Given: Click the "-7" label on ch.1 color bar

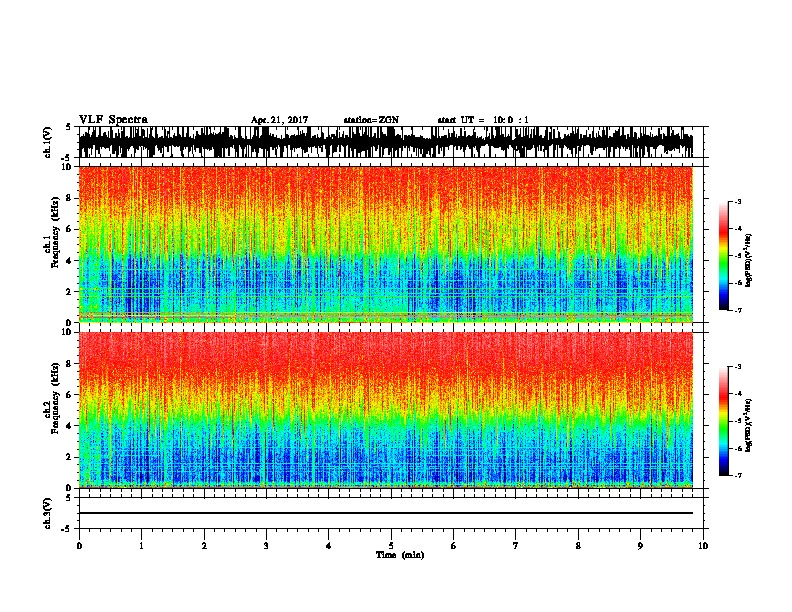Looking at the screenshot, I should 738,310.
